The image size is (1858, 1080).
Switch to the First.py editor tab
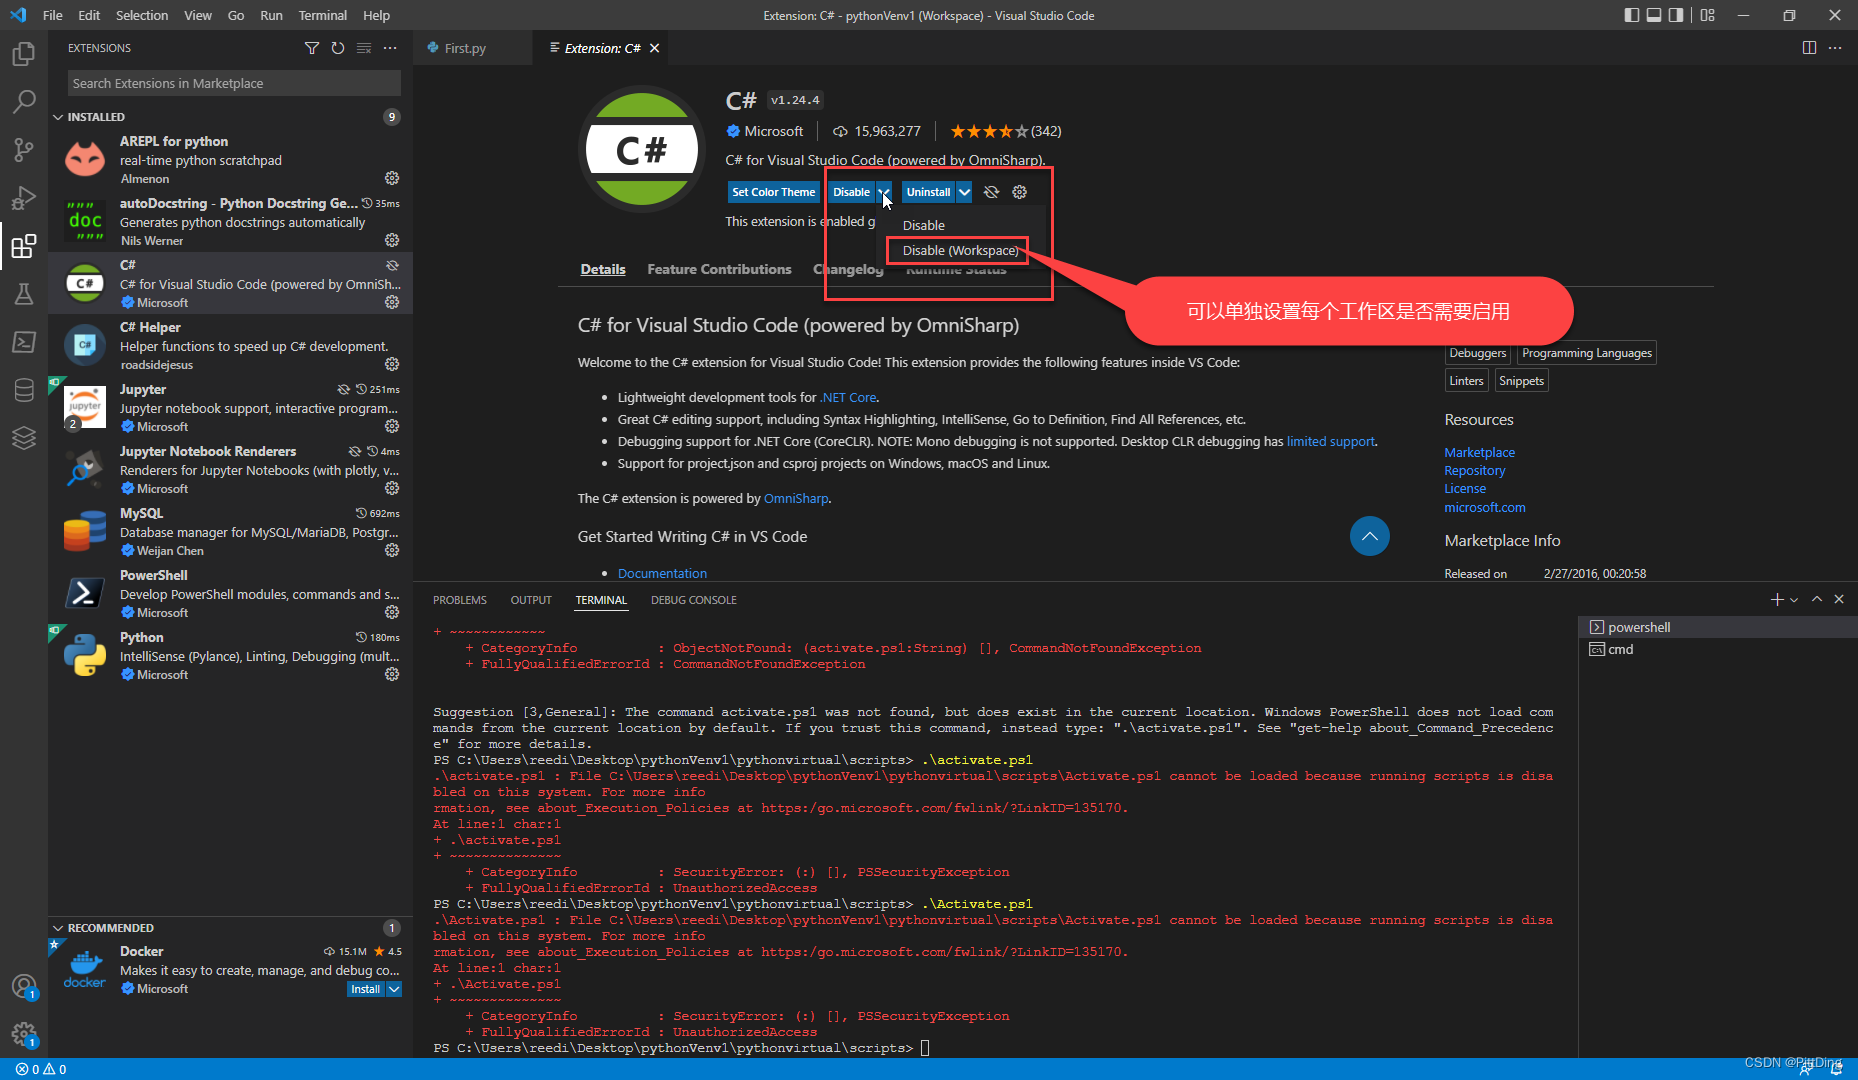point(465,48)
